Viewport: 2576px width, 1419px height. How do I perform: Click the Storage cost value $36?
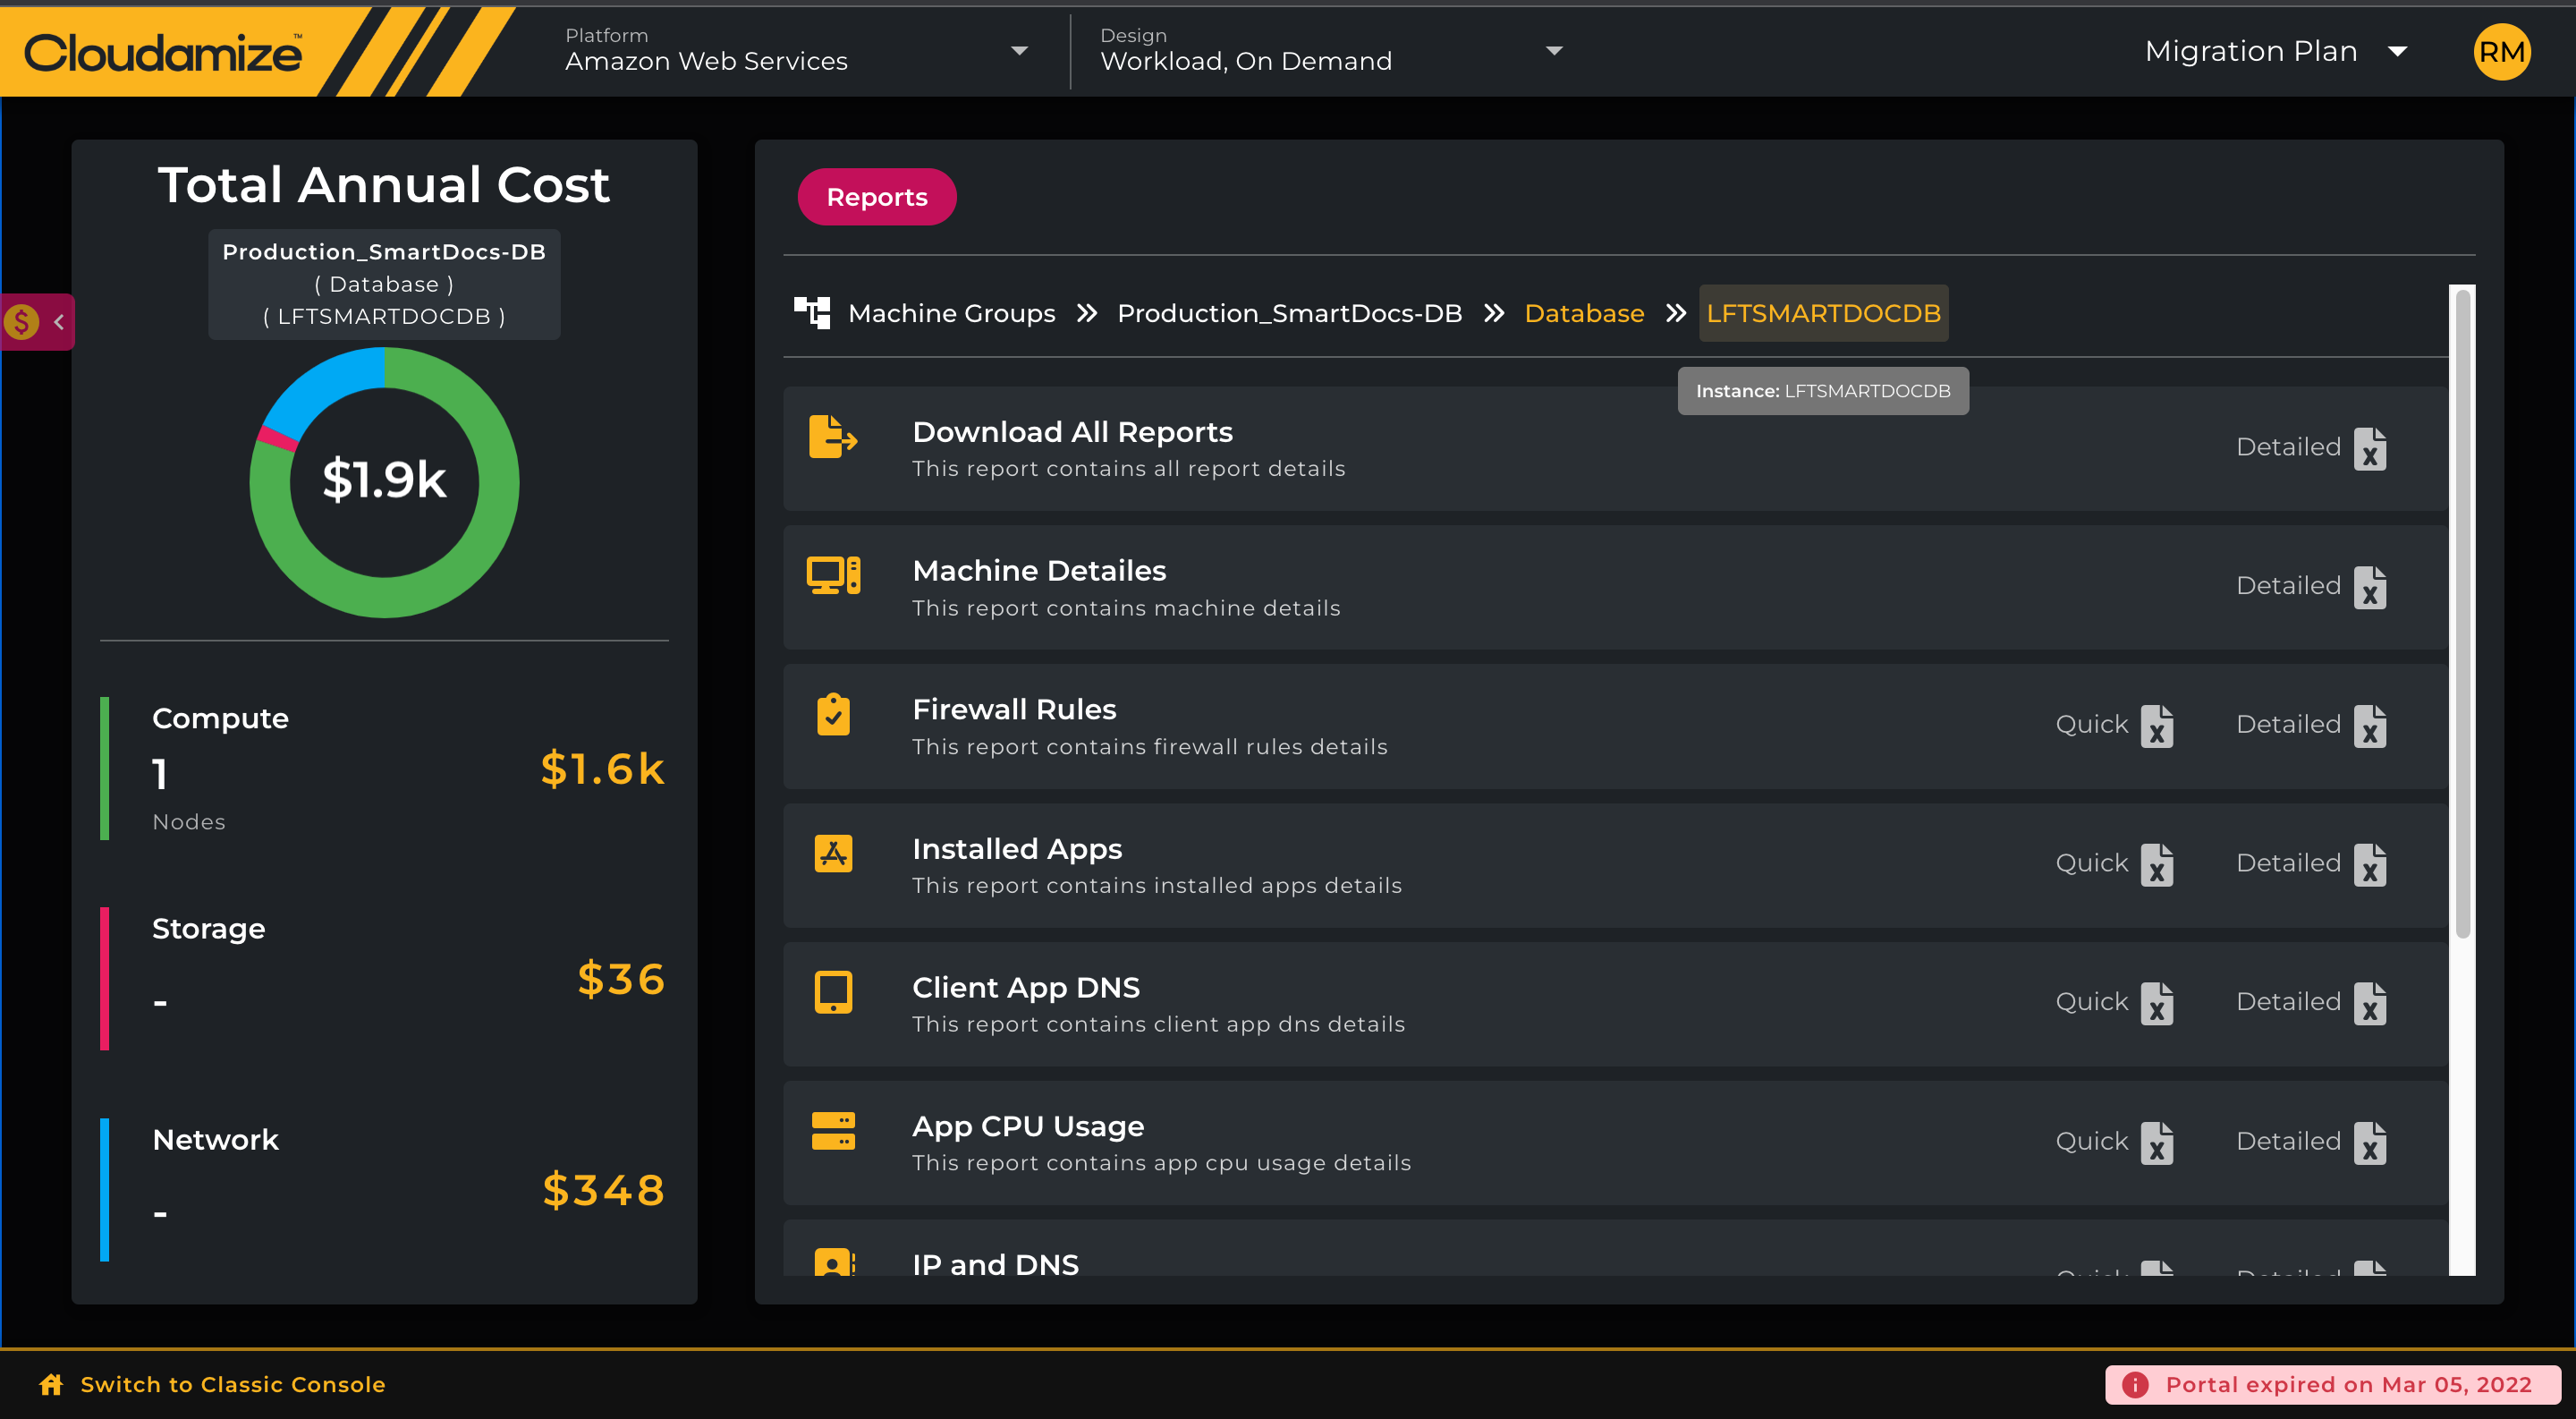coord(621,978)
